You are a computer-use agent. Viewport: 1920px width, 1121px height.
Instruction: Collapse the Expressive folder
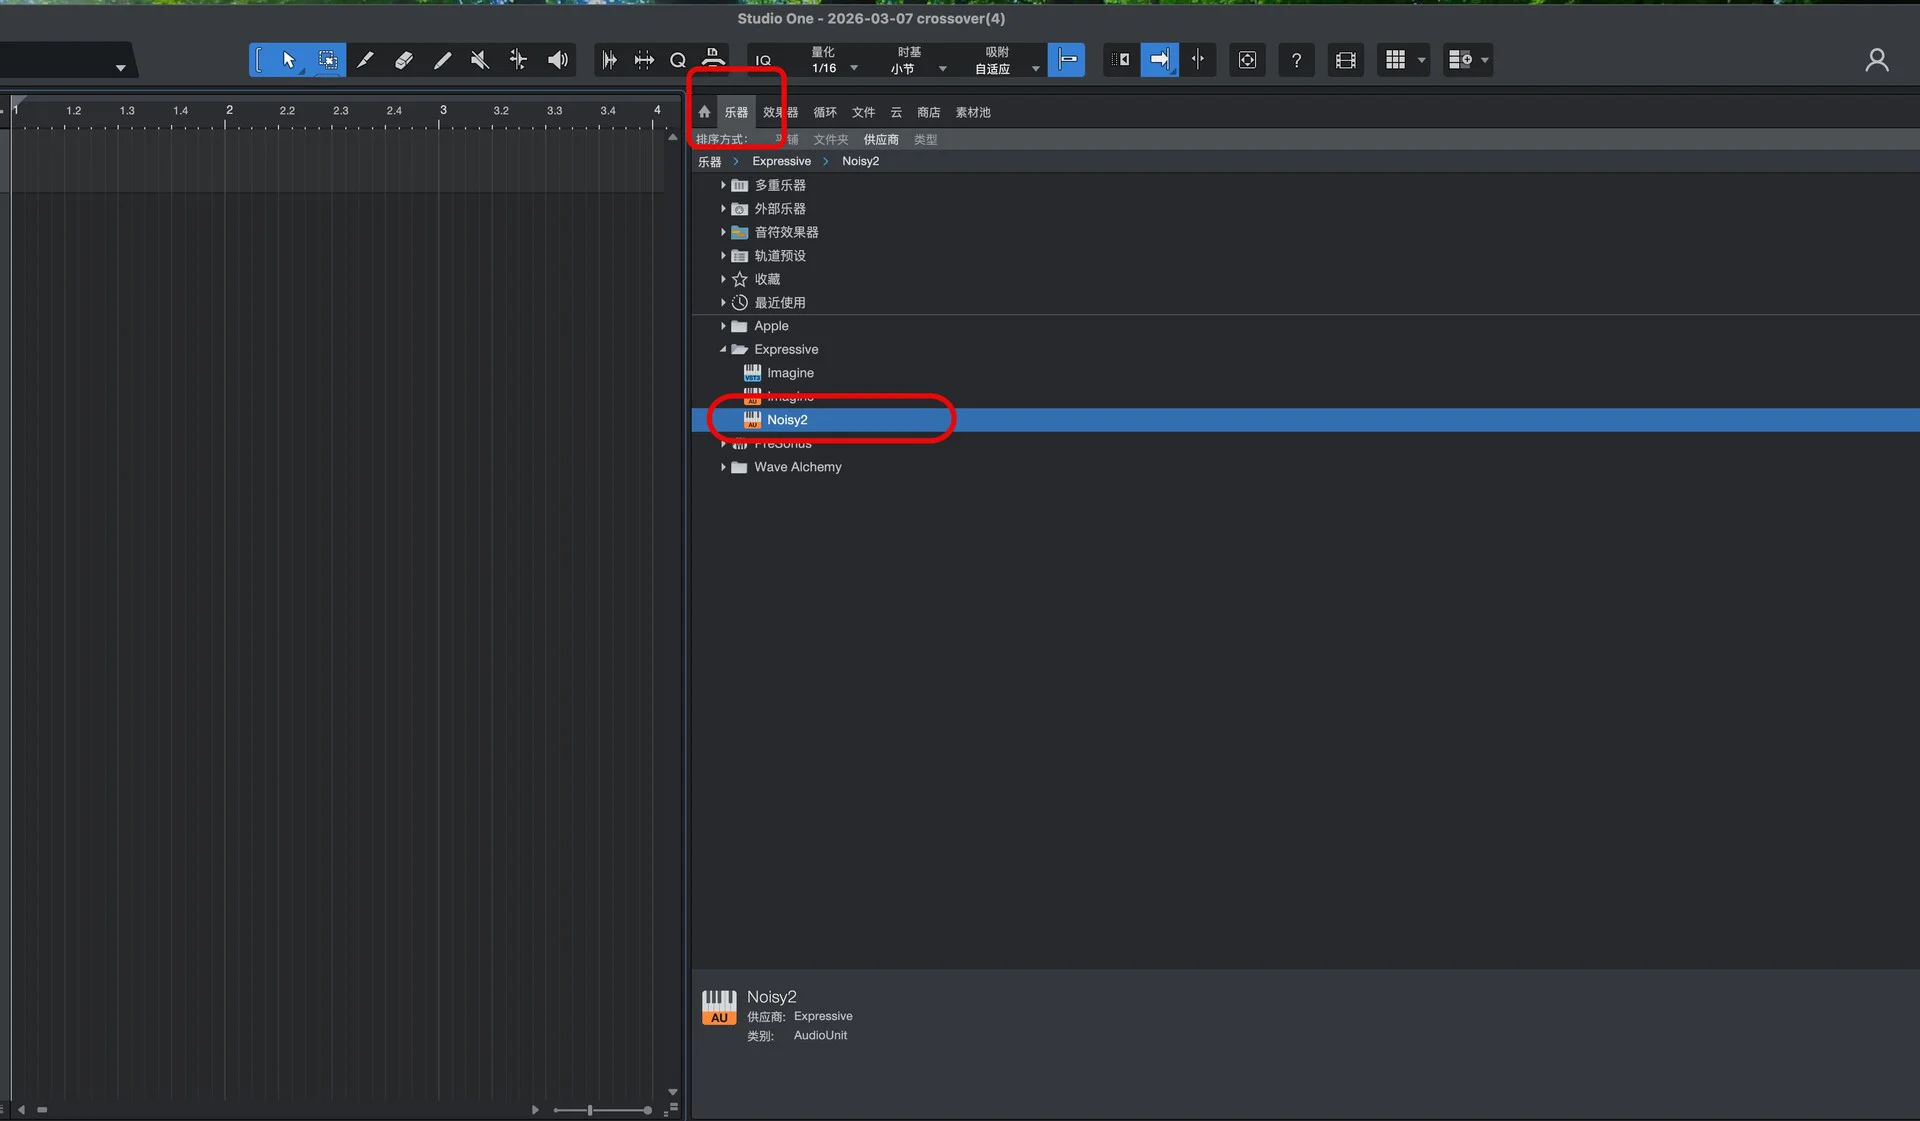click(723, 349)
